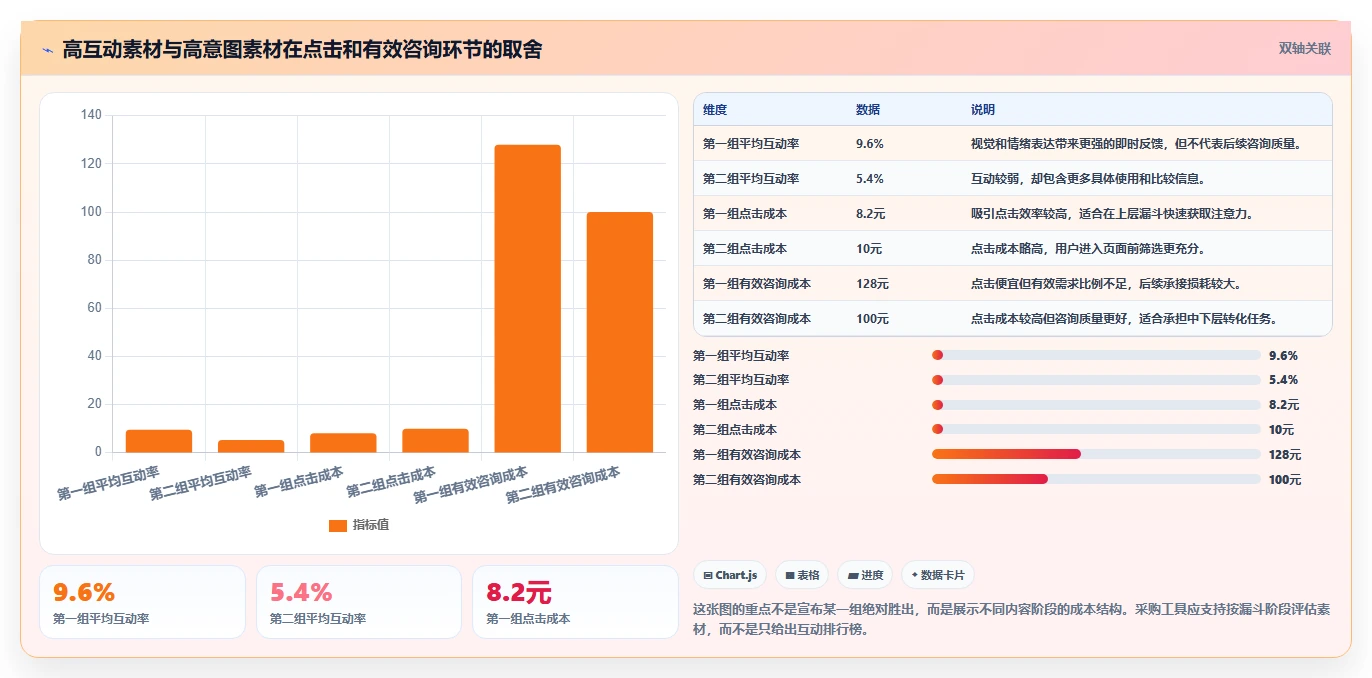This screenshot has width=1372, height=678.
Task: Click the description starting 视觉和情绪表达
Action: [1137, 144]
